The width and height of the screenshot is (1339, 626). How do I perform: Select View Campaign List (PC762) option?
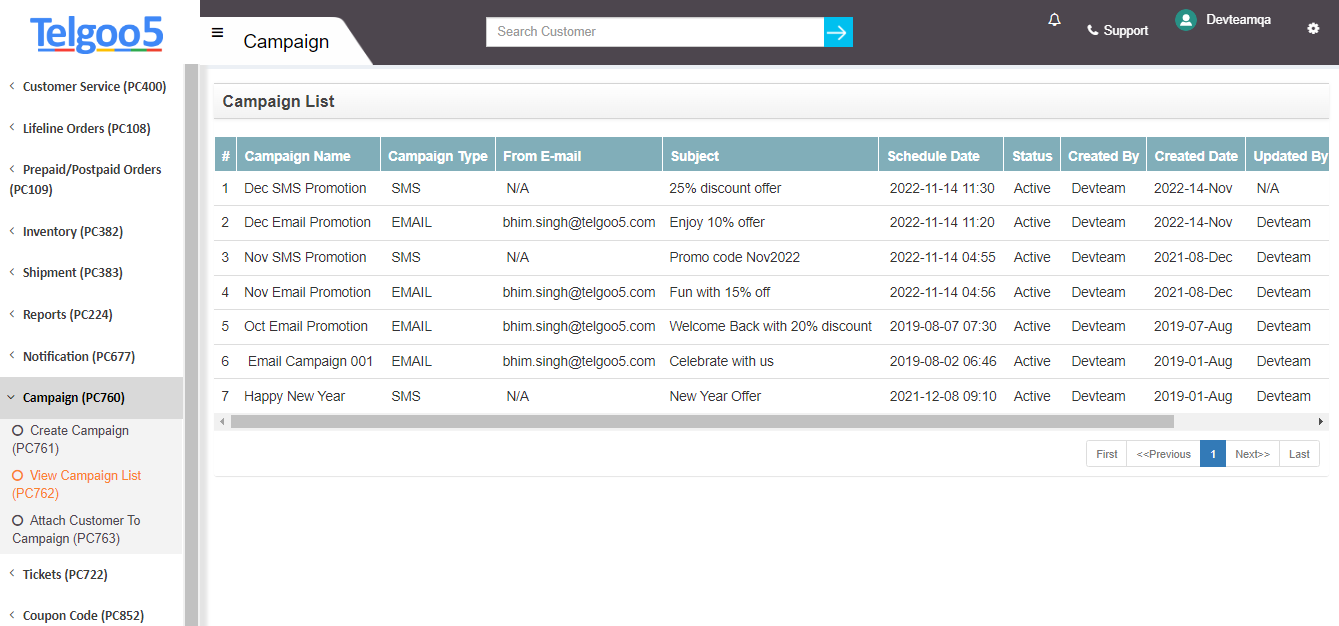75,484
